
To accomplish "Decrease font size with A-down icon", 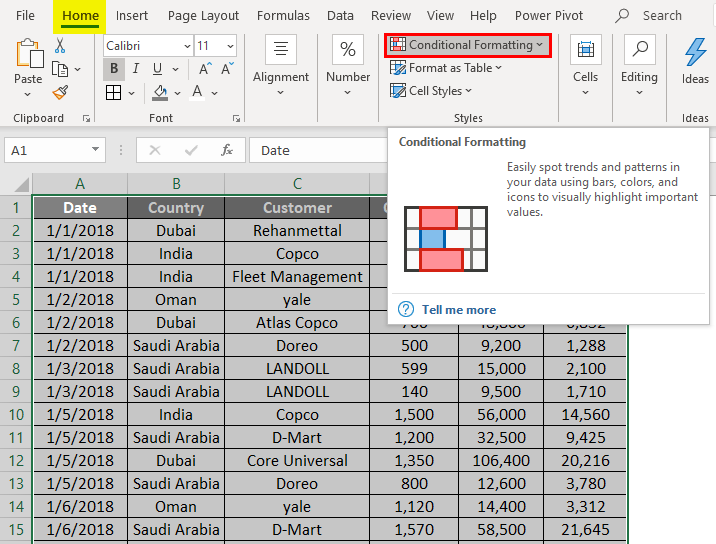I will pos(227,69).
